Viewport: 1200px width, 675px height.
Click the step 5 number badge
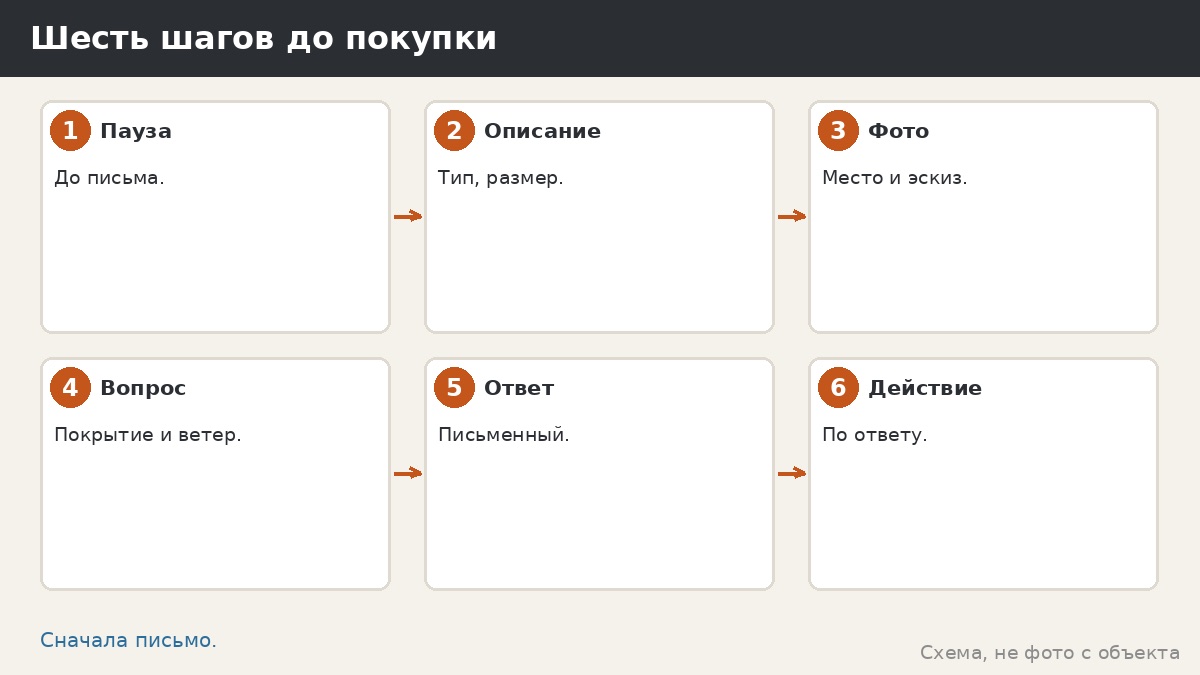coord(454,388)
